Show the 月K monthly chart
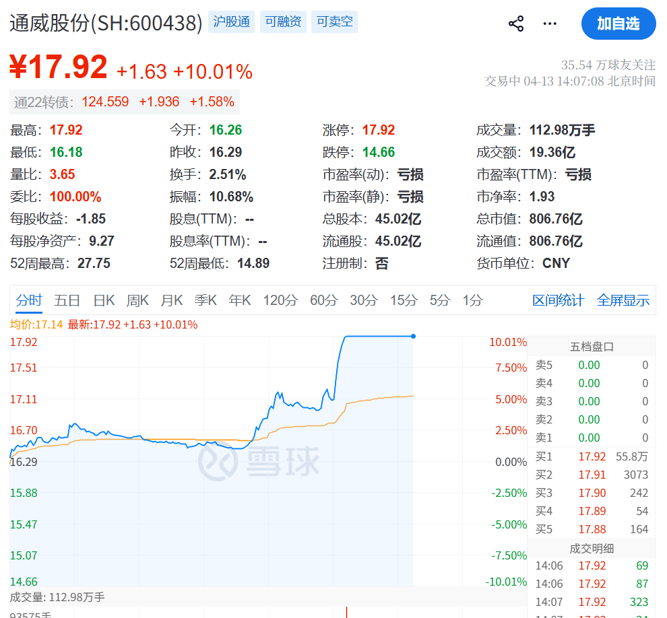The width and height of the screenshot is (667, 618). [172, 300]
